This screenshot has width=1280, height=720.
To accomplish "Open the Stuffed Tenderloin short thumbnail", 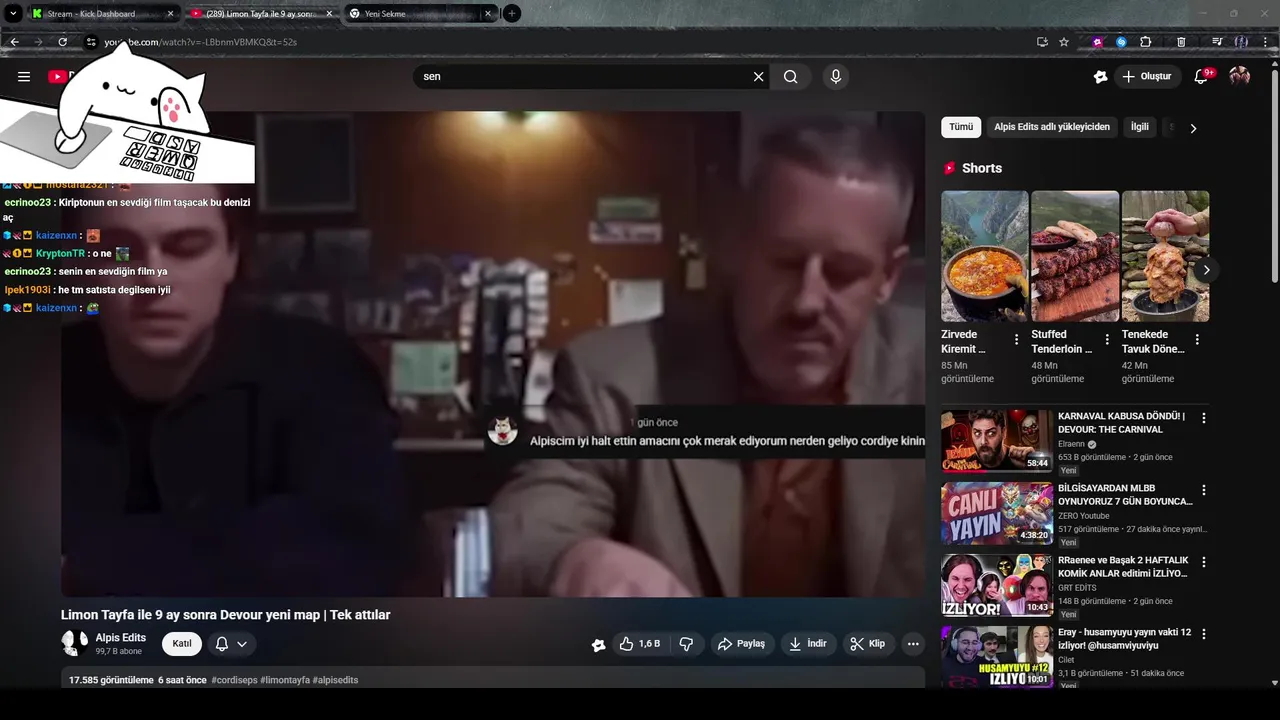I will point(1075,256).
